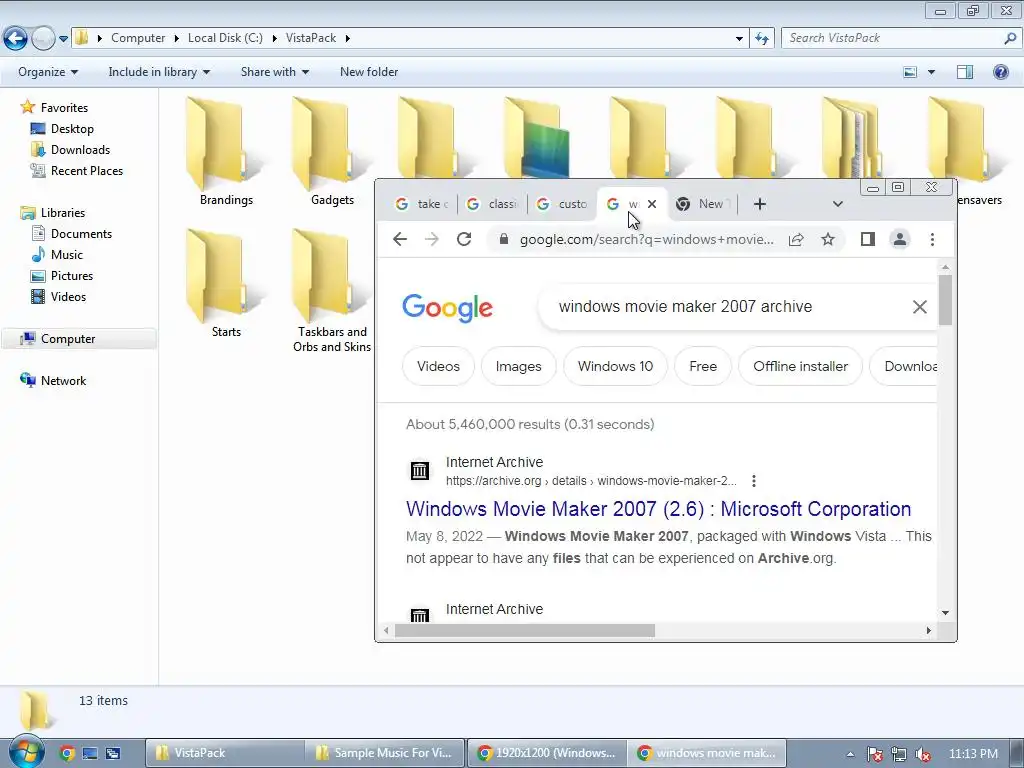Select Favorites in navigation pane
1024x768 pixels.
pyautogui.click(x=64, y=108)
